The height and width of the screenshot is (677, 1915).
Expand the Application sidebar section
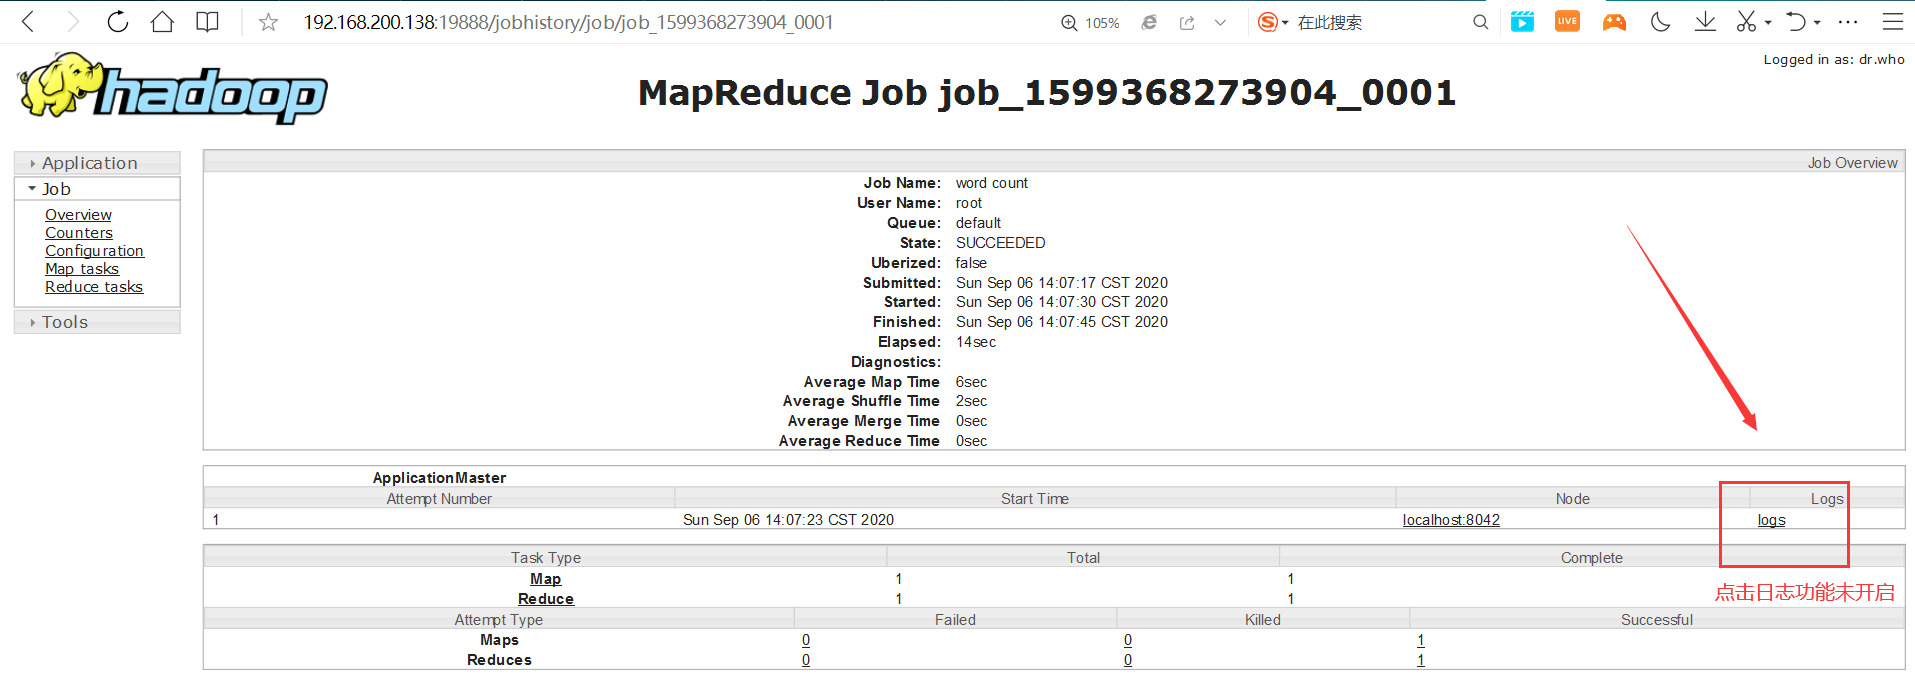[90, 163]
